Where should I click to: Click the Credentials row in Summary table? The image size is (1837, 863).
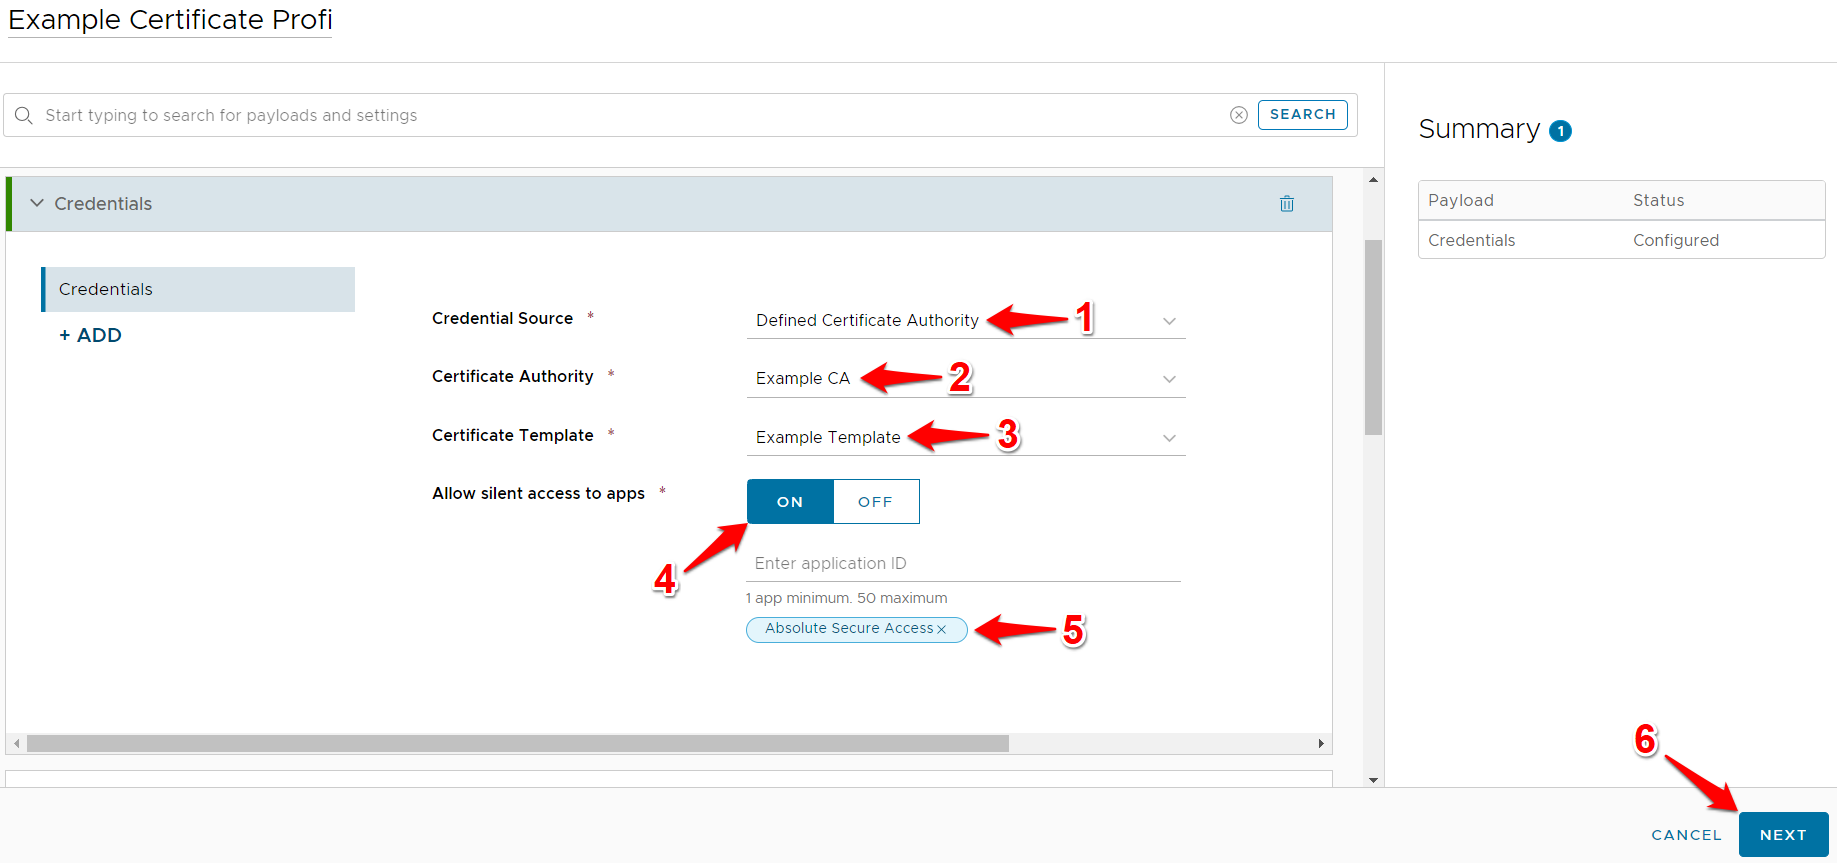(x=1622, y=240)
